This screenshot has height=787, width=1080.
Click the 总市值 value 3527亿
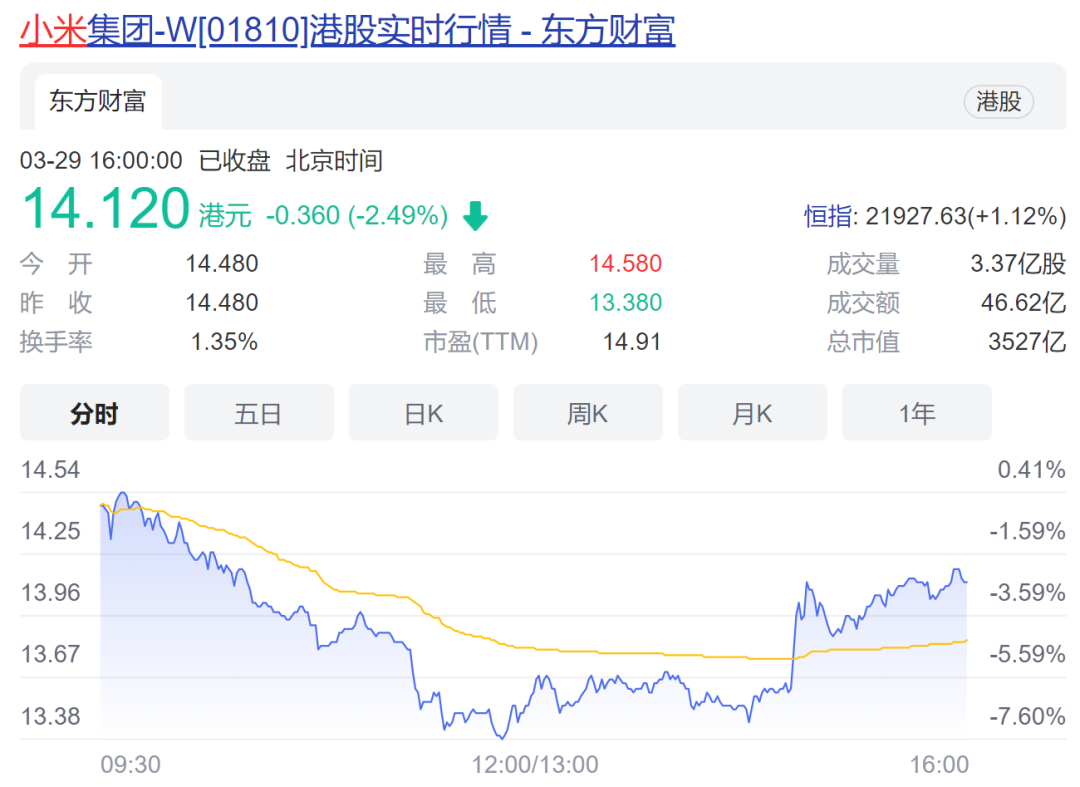click(x=1027, y=342)
